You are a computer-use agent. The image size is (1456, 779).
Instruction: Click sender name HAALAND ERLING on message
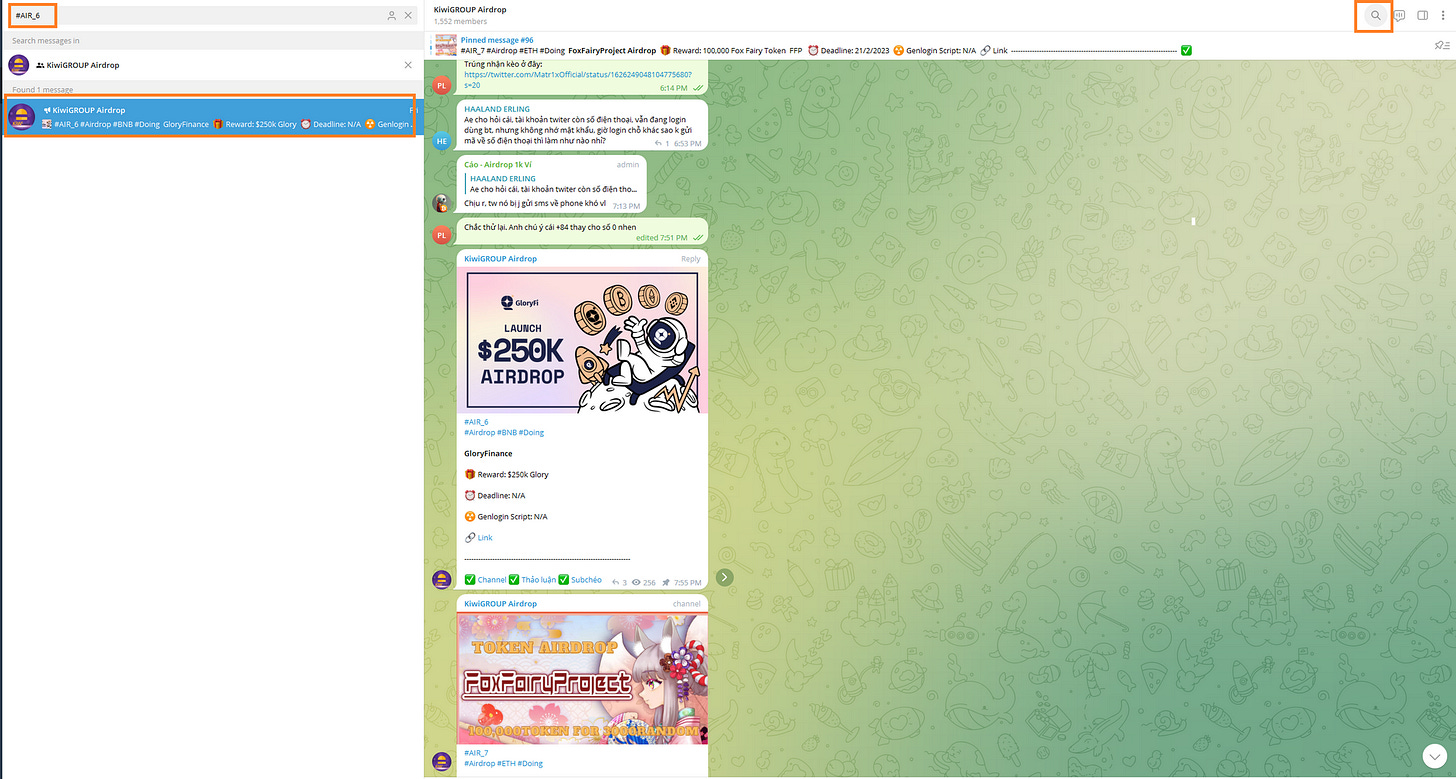497,109
